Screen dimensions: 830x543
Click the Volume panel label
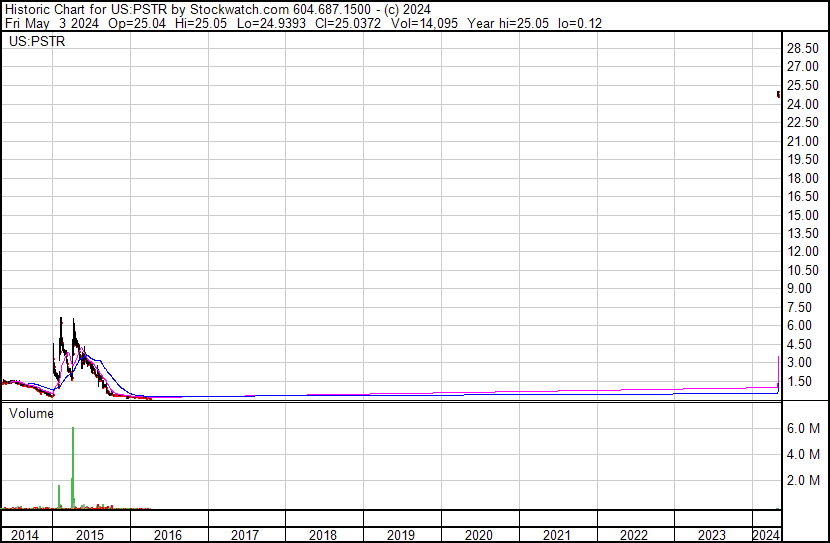coord(31,412)
